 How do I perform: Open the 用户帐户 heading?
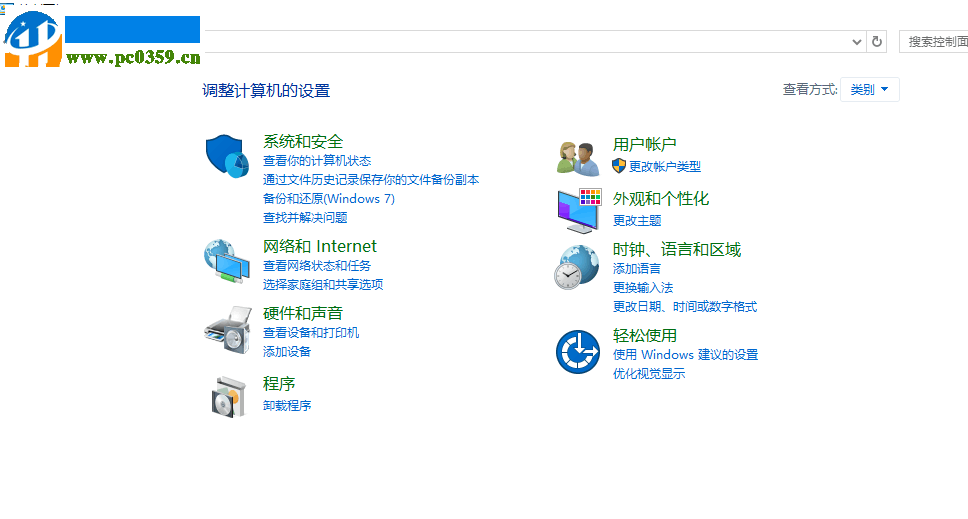[644, 144]
